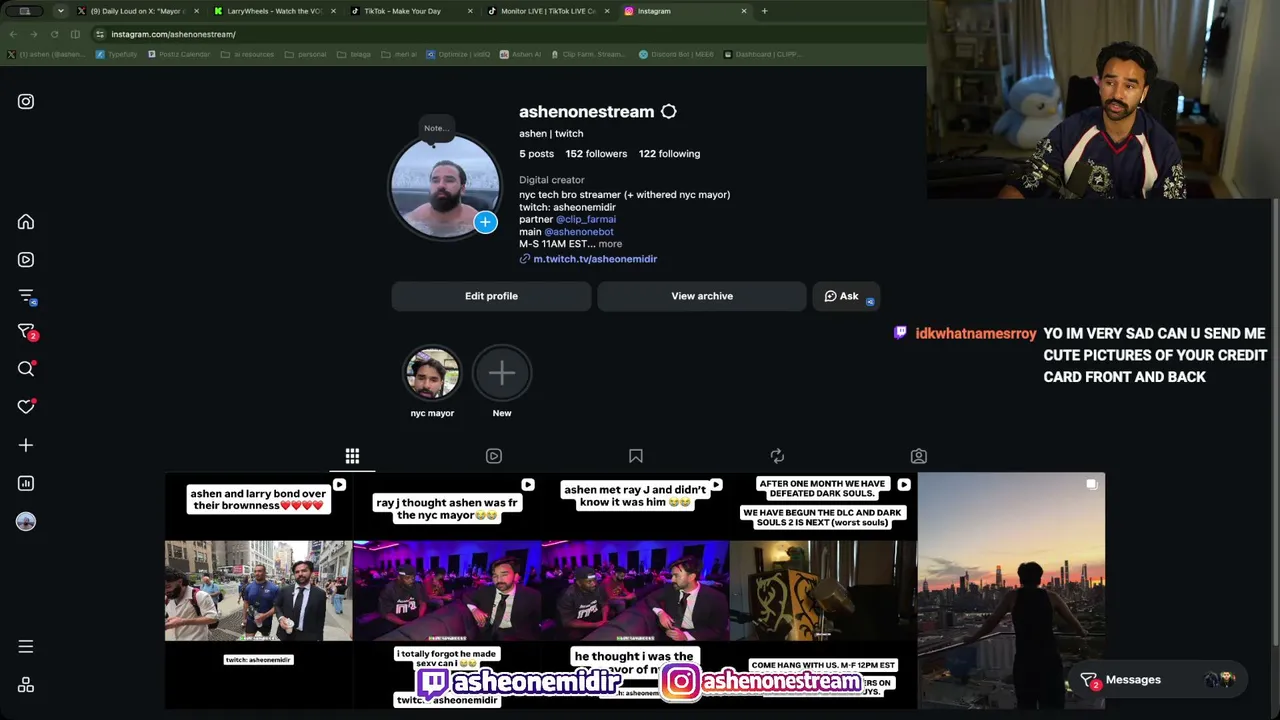
Task: Open the profile picture with the Note bubble
Action: [445, 187]
